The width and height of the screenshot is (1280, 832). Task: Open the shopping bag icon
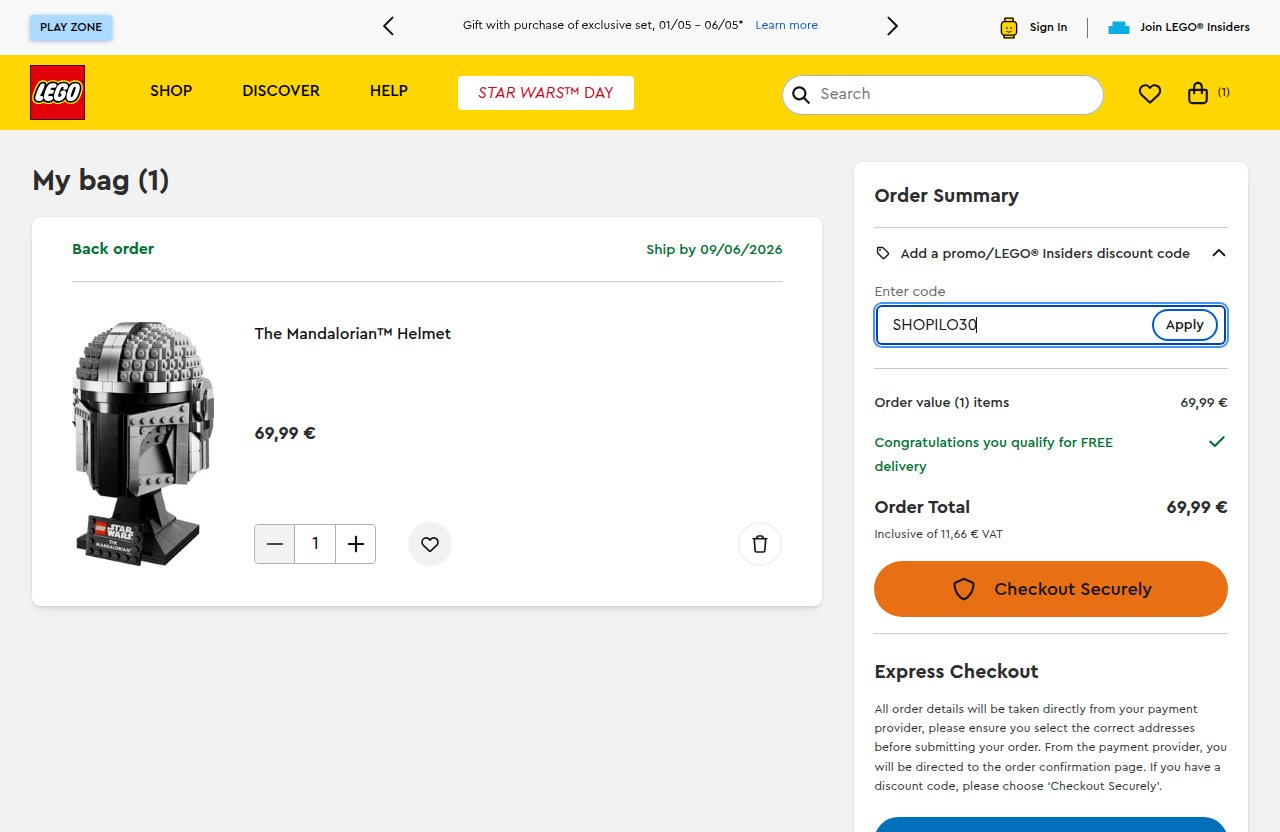point(1198,93)
